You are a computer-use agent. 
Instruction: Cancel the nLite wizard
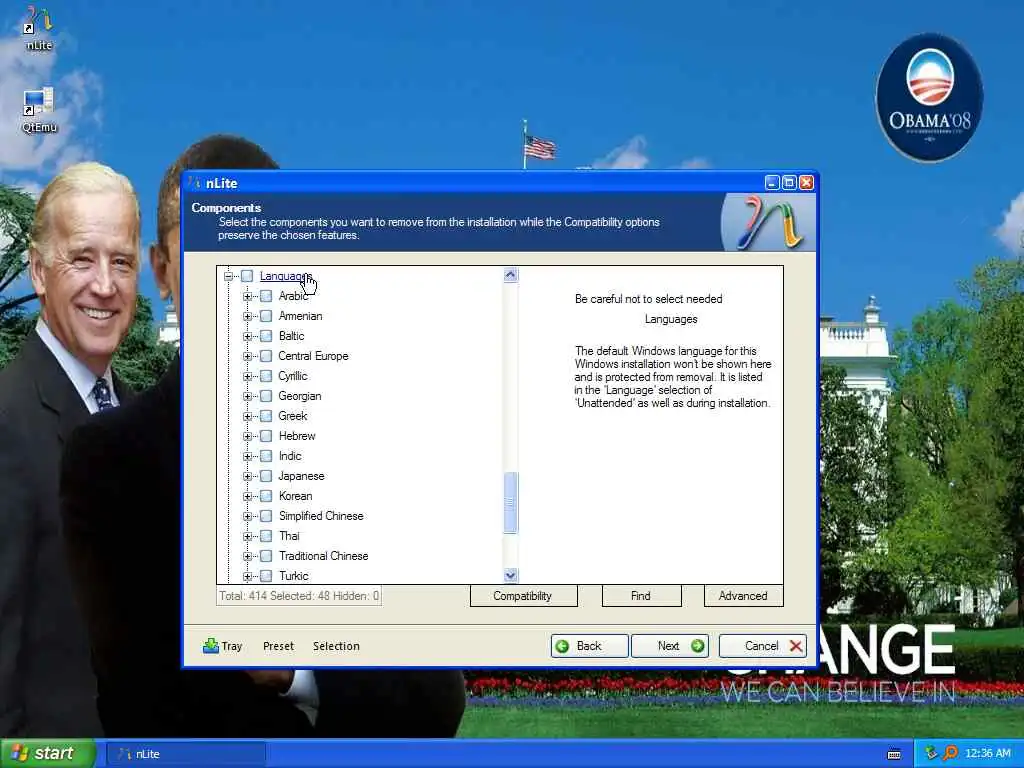point(763,646)
